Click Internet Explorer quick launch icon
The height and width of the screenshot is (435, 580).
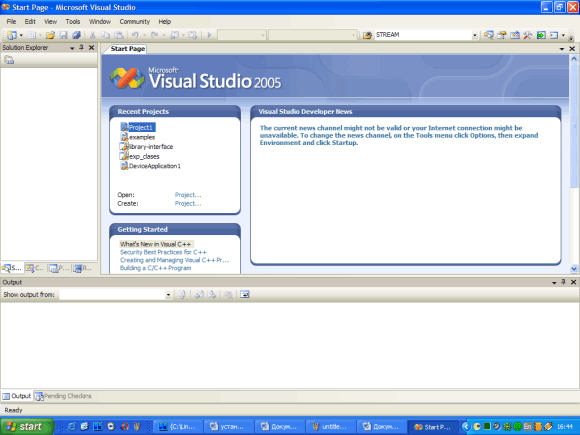click(x=72, y=426)
